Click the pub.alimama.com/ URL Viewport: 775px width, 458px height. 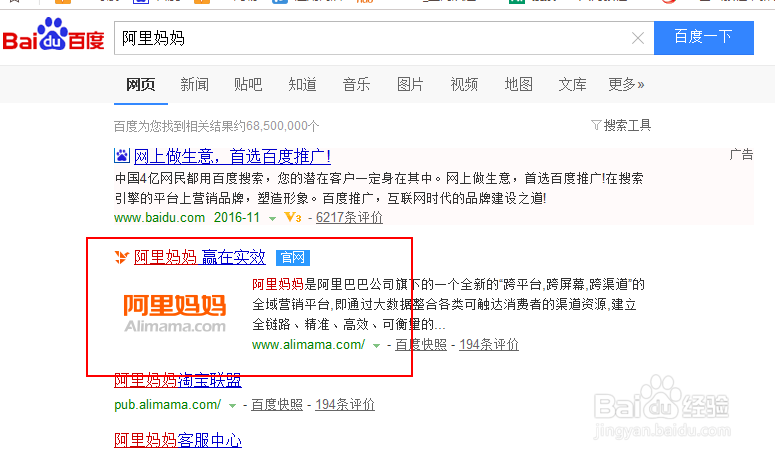point(168,405)
